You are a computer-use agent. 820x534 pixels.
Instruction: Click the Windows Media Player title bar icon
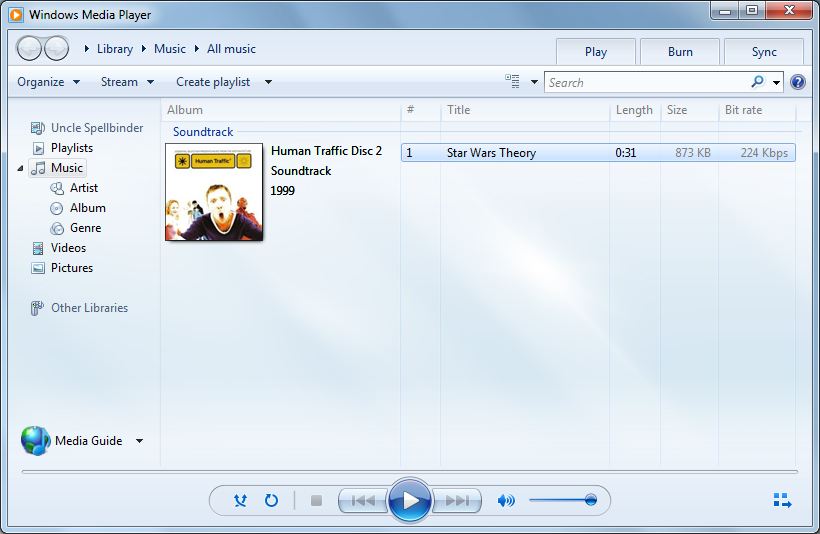tap(16, 15)
